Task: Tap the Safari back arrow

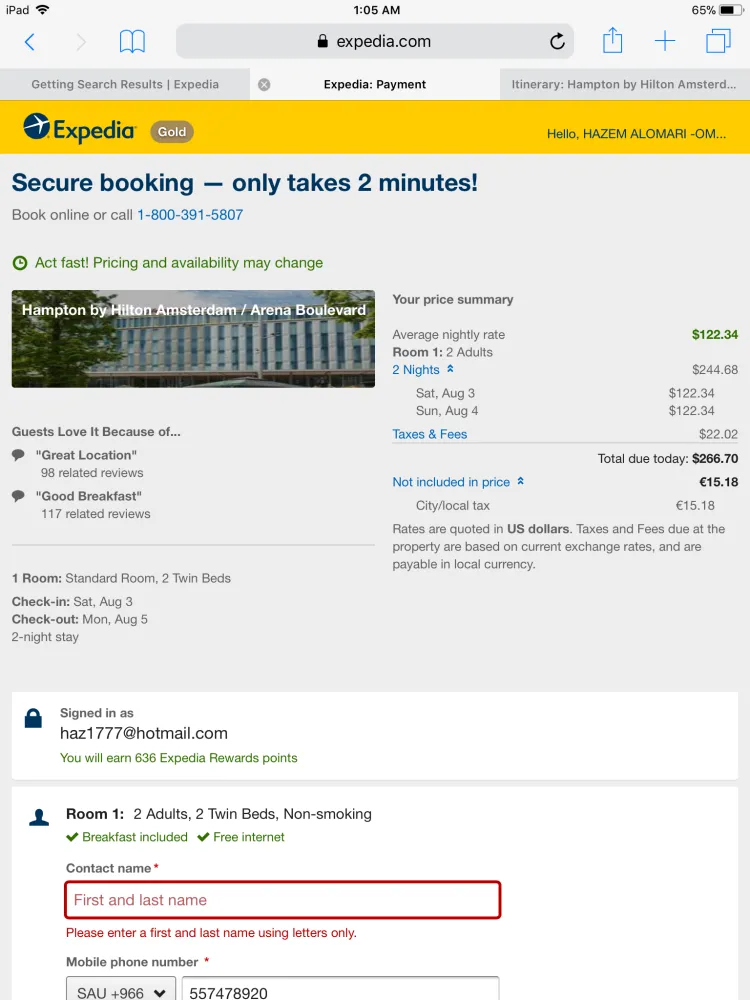Action: click(30, 41)
